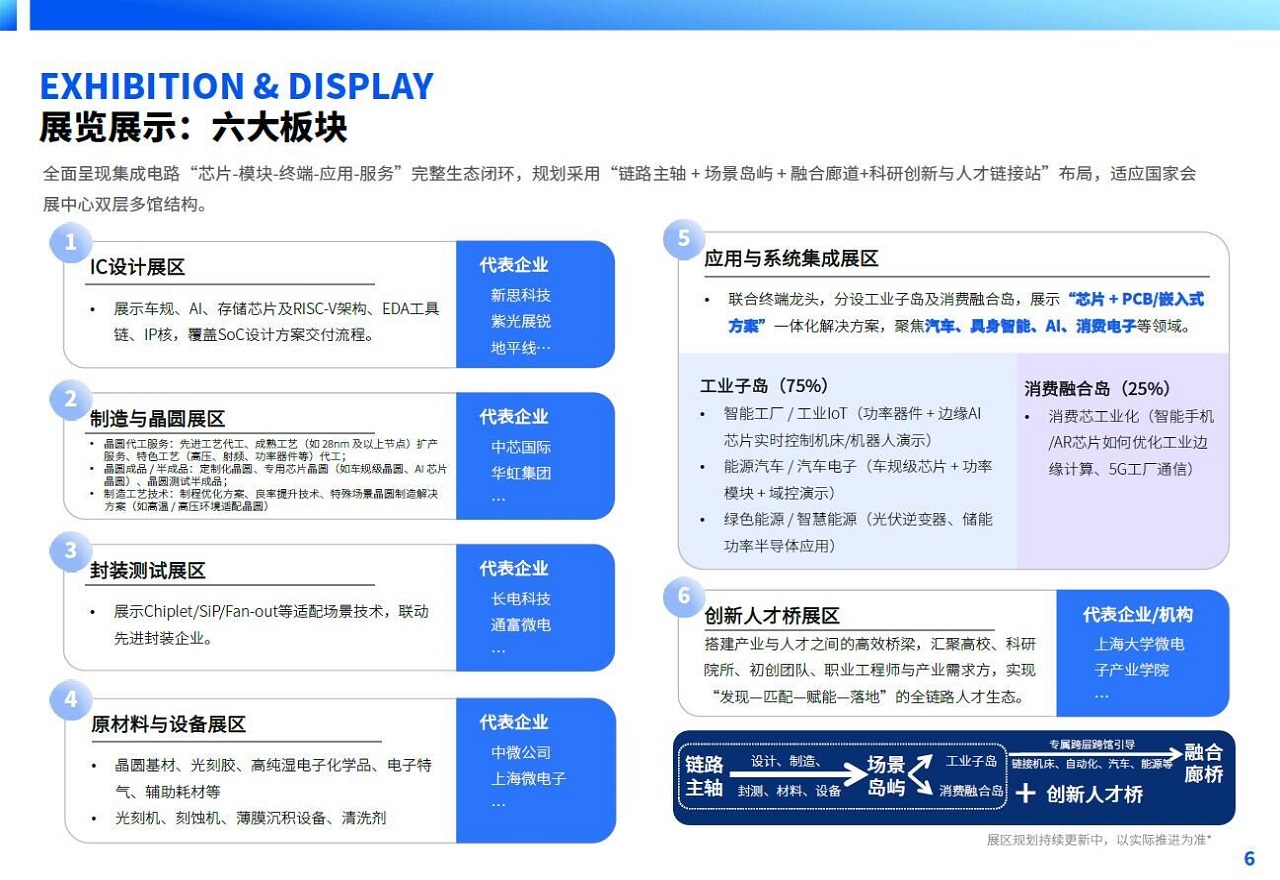Select the IC设计展区 heading

pyautogui.click(x=138, y=267)
